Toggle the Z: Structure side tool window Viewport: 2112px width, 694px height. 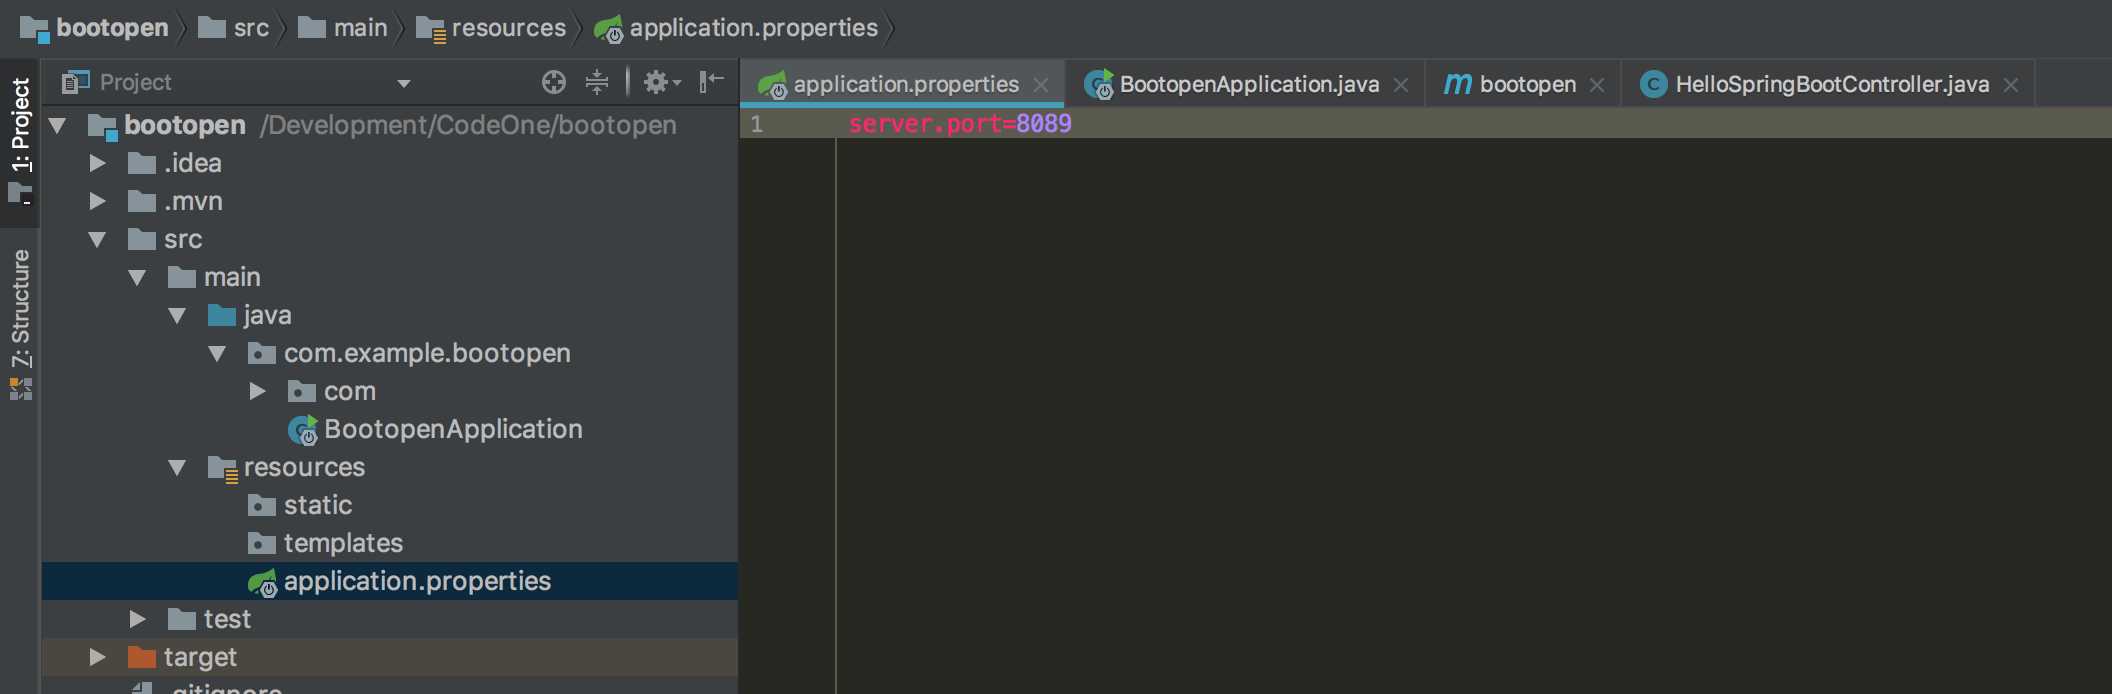(20, 324)
